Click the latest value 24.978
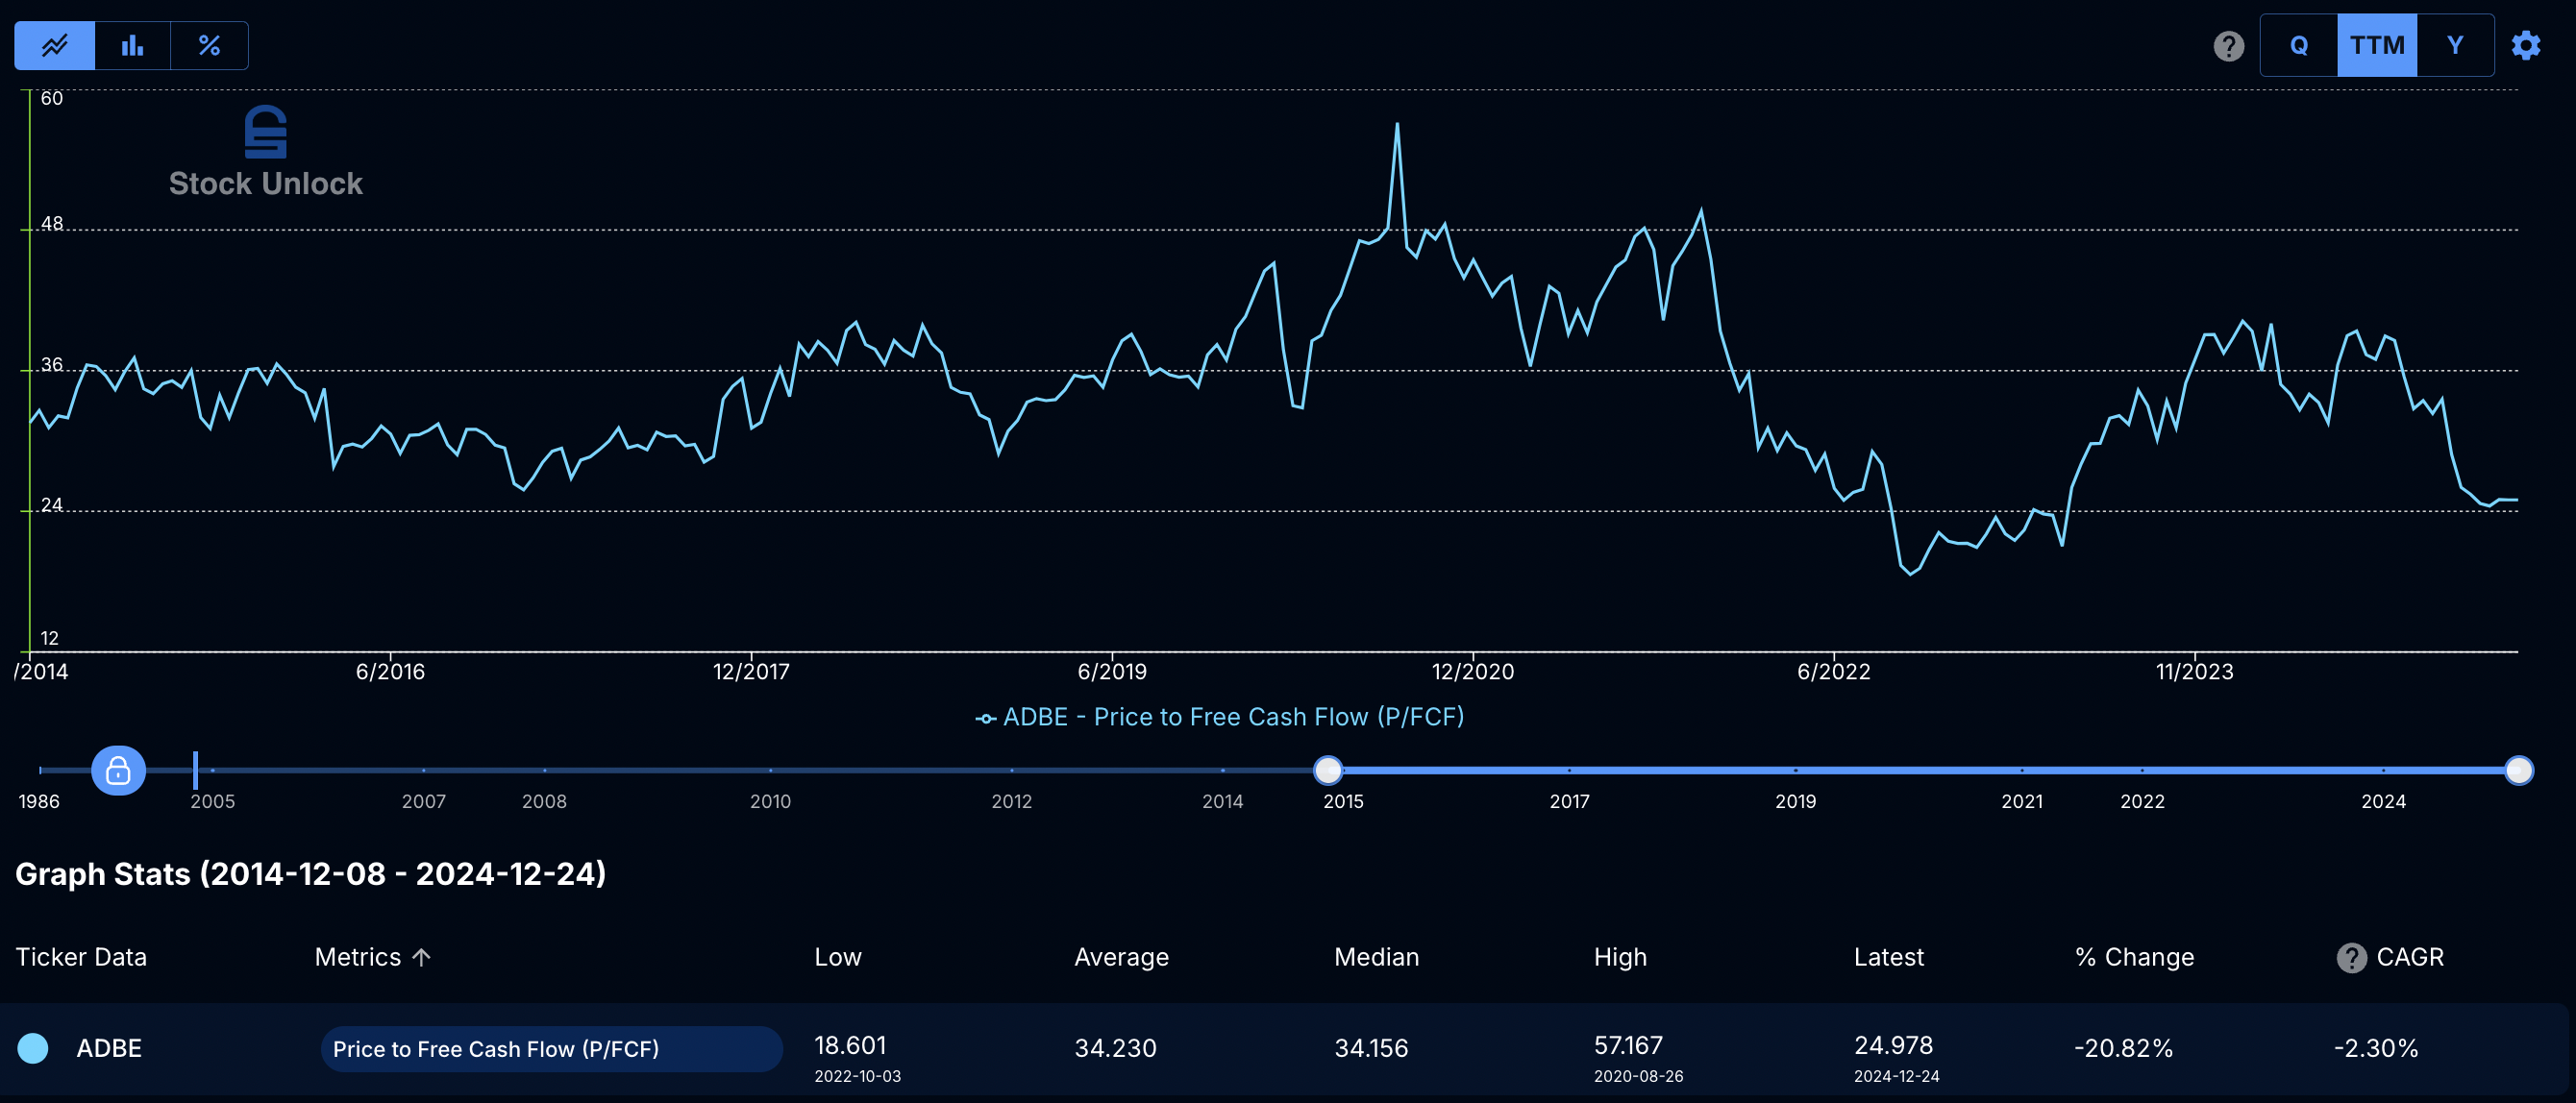Screen dimensions: 2576x1103 (1893, 1045)
